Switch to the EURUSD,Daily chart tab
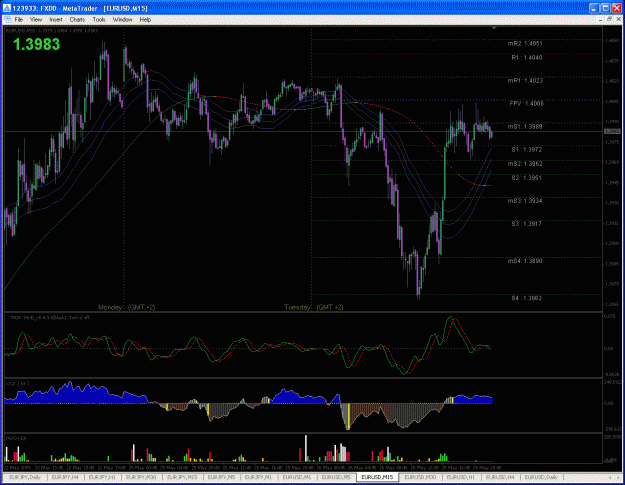This screenshot has width=625, height=485. [541, 477]
